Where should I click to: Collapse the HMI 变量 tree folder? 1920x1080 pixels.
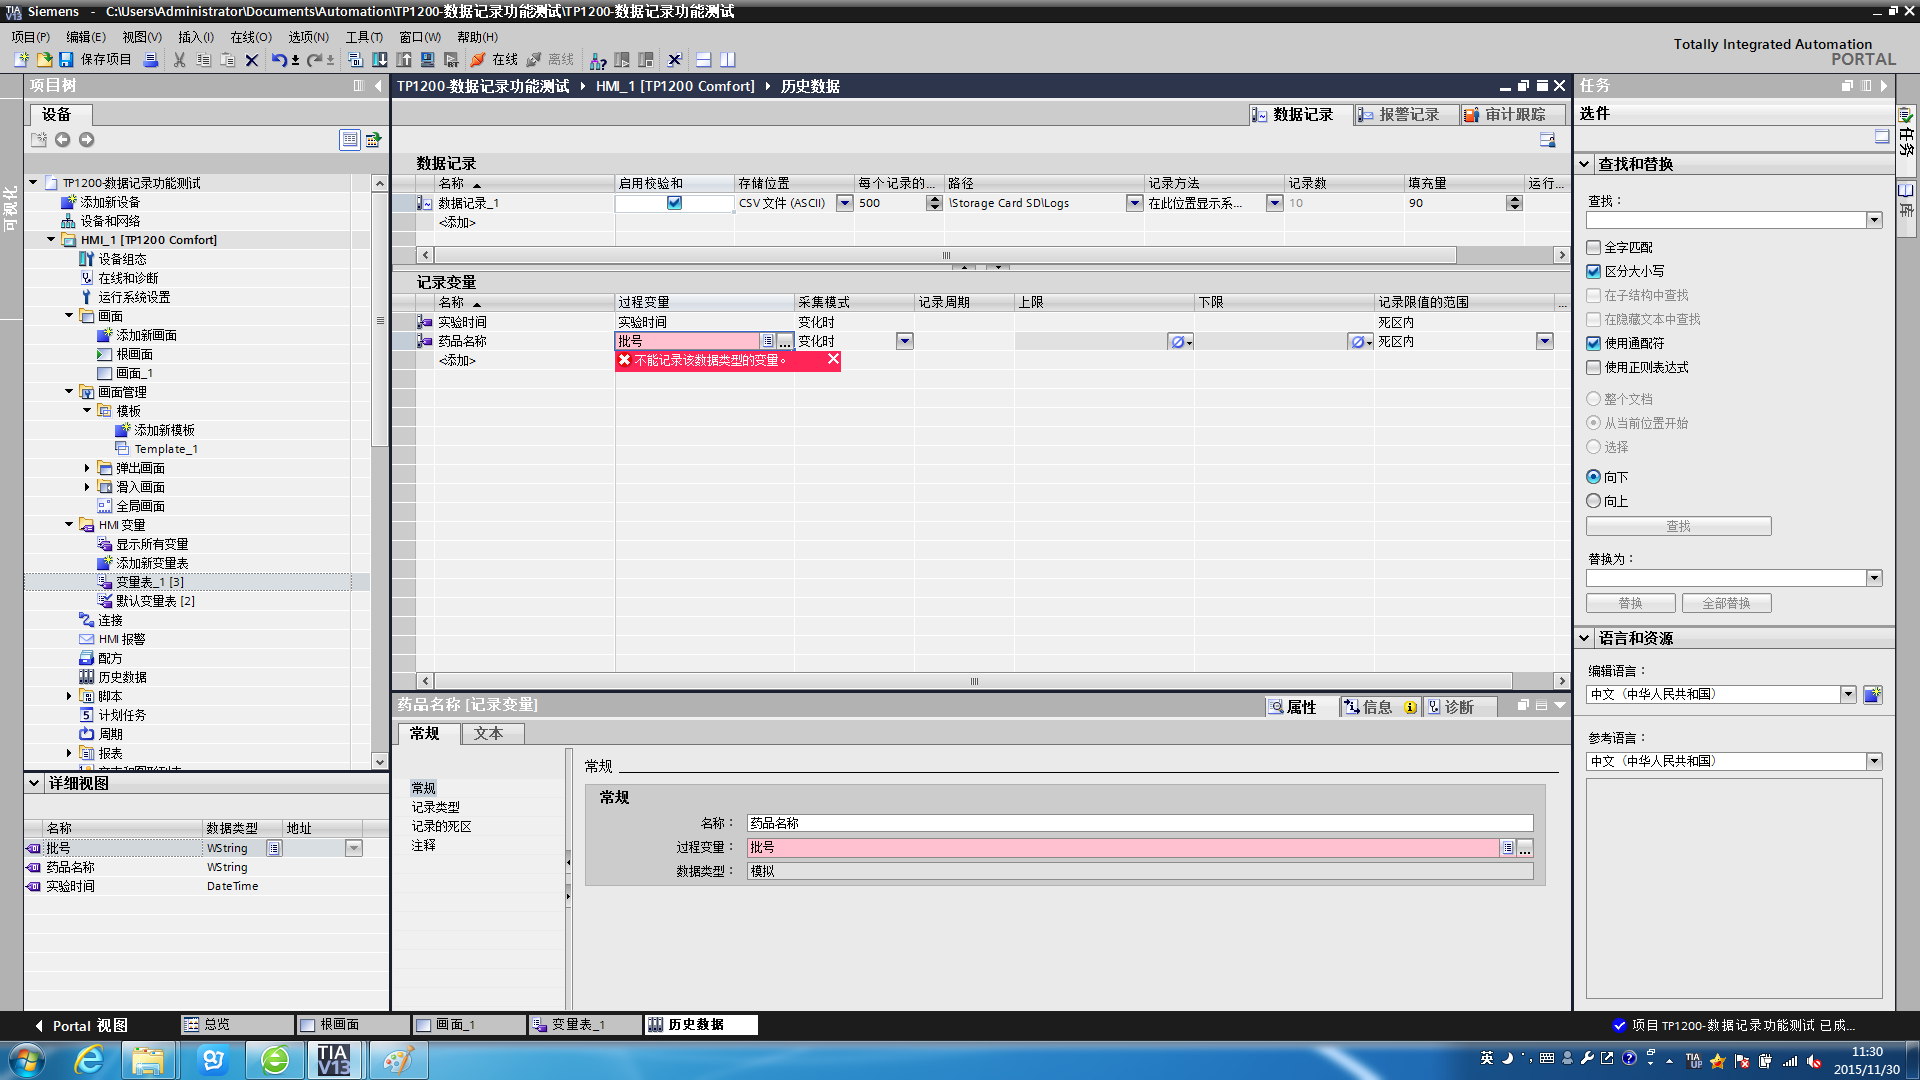click(69, 525)
